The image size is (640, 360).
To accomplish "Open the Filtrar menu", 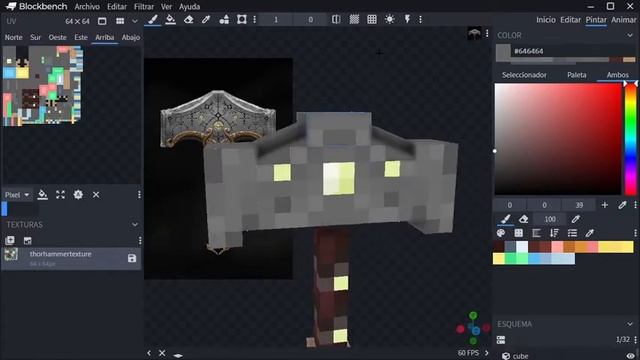I will (x=144, y=7).
